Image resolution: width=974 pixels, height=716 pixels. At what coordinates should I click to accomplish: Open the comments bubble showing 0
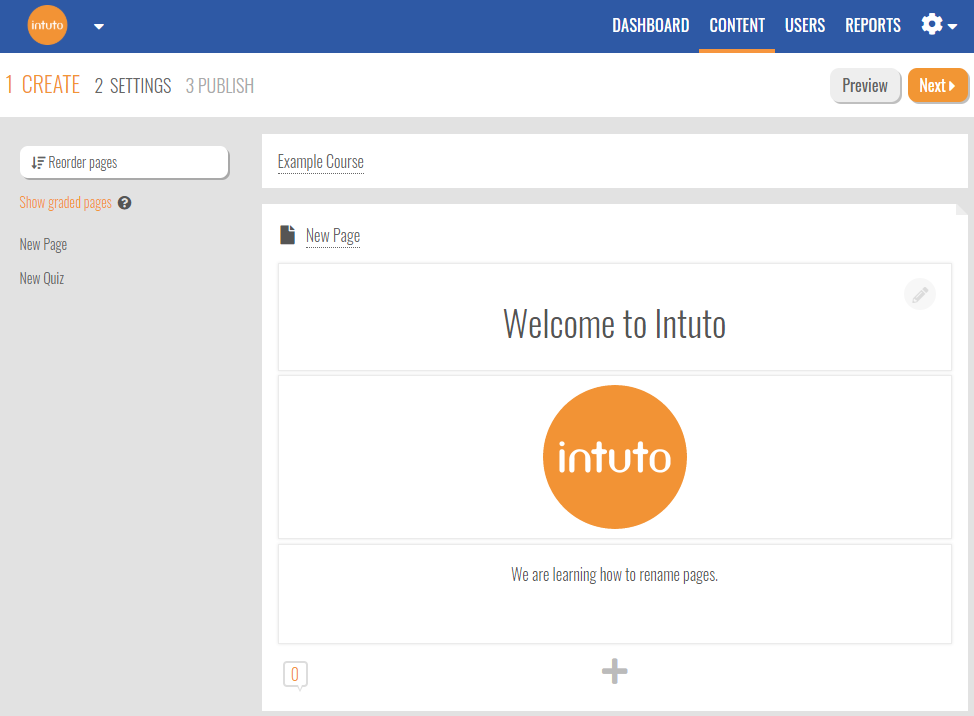point(295,675)
